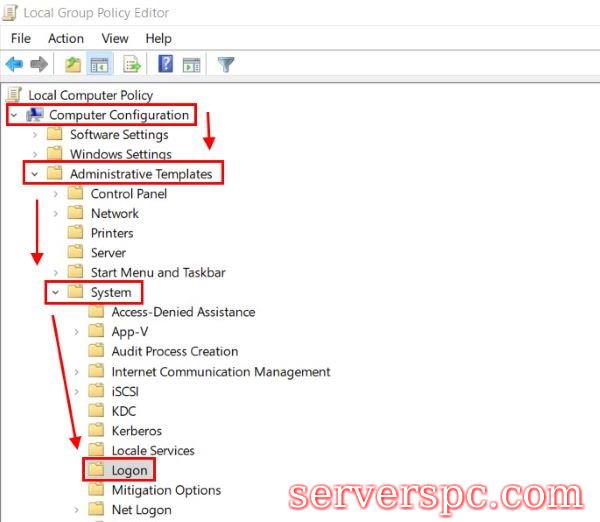Click the Filter funnel toolbar icon
Screen dimensions: 600x522
coord(226,65)
